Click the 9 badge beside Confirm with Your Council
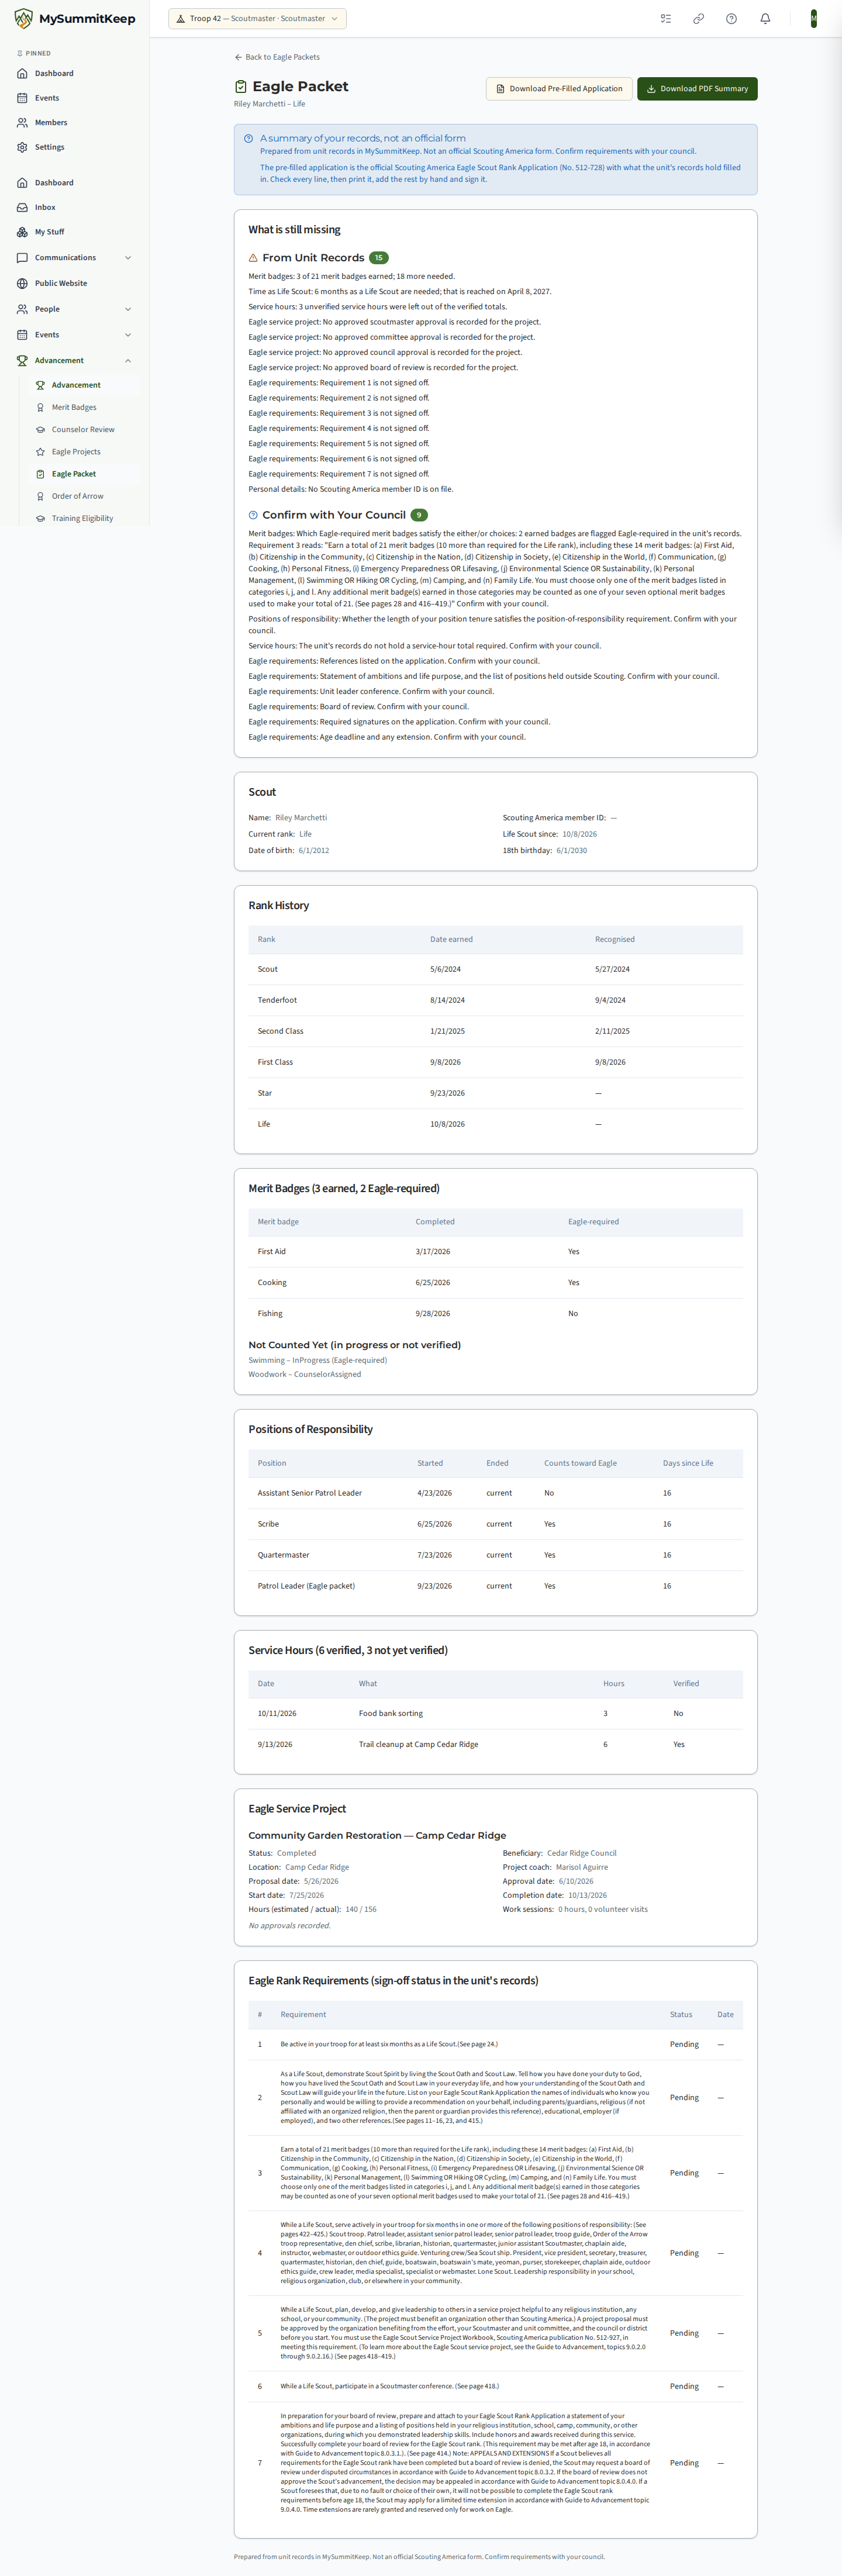 point(419,515)
